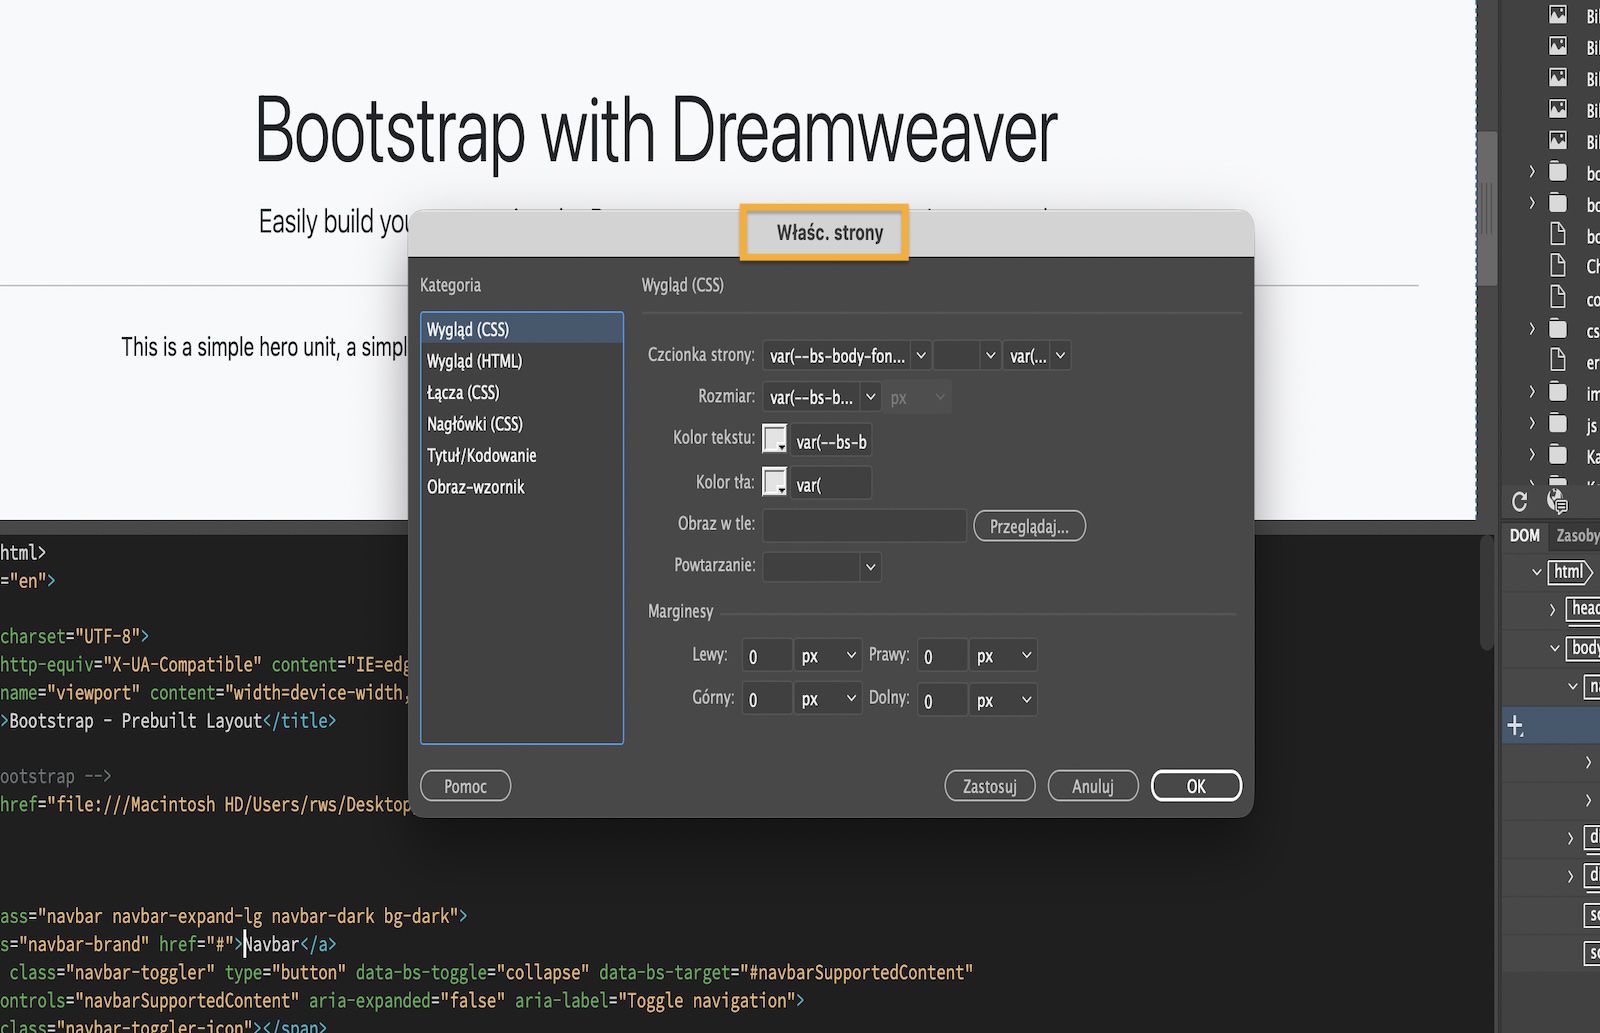Select the file icon beside 'co' in Files
Screen dimensions: 1600x1033
[1558, 297]
